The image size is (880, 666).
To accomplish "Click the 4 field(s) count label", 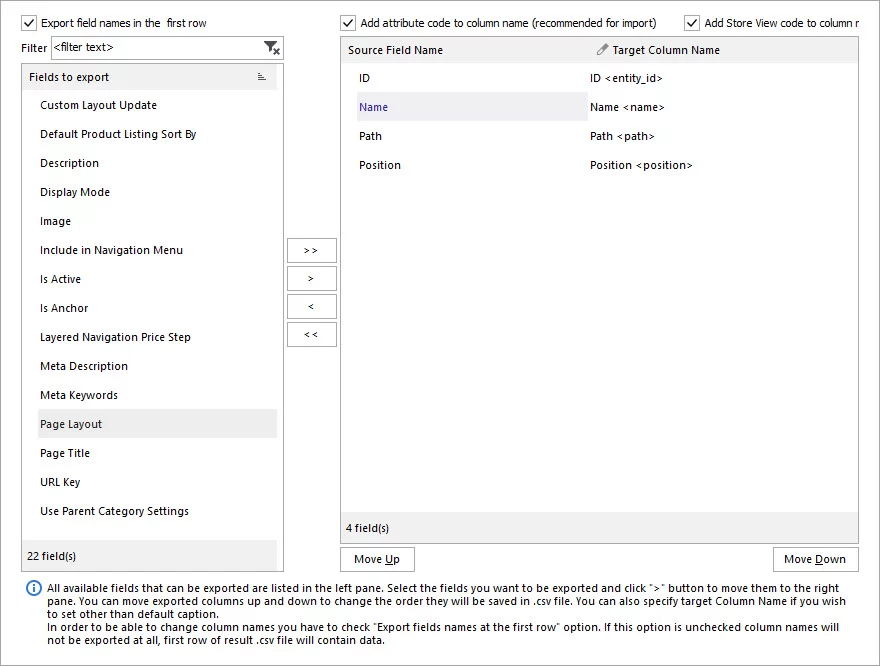I will tap(368, 528).
